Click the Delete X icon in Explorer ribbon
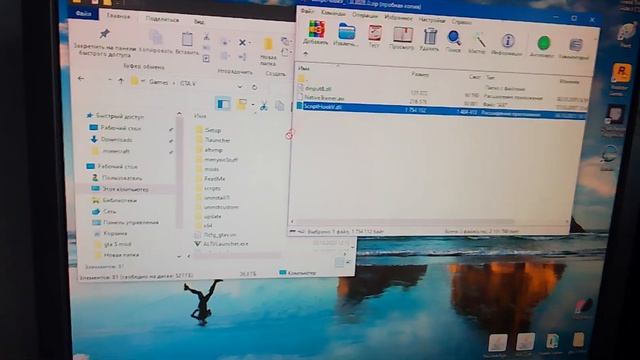The width and height of the screenshot is (640, 360). tap(242, 42)
